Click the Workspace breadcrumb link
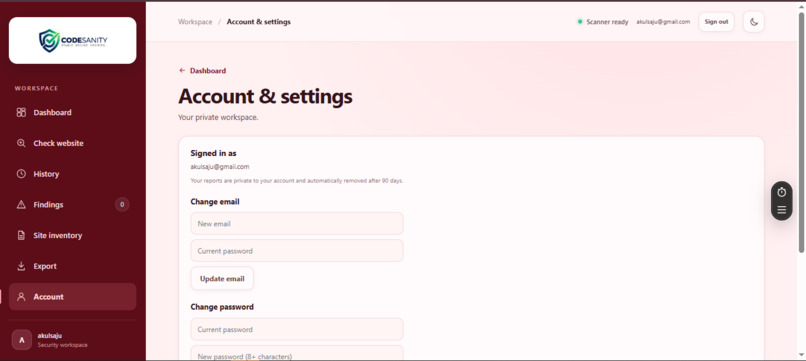This screenshot has height=361, width=806. coord(195,22)
